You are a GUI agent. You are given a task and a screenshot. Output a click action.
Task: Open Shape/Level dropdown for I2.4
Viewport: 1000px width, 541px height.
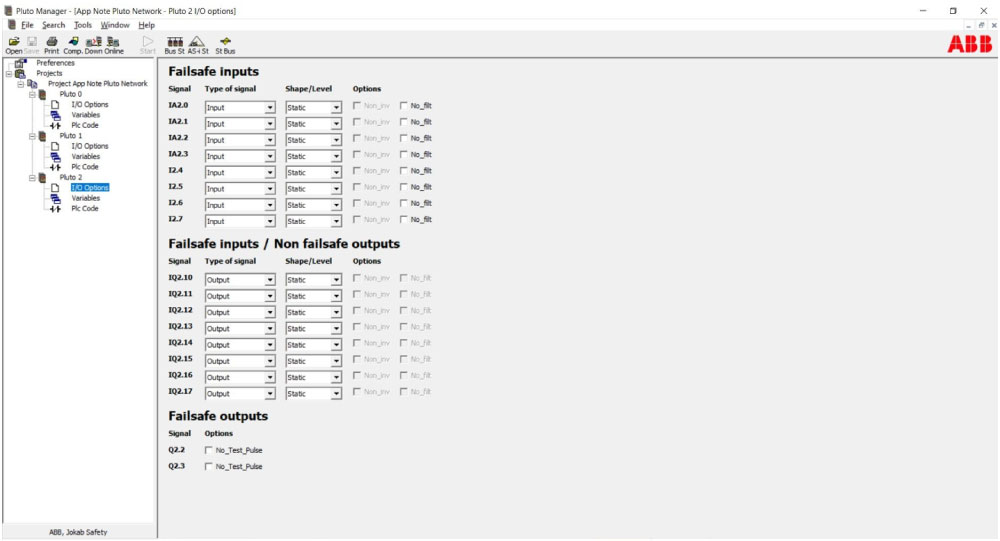336,173
